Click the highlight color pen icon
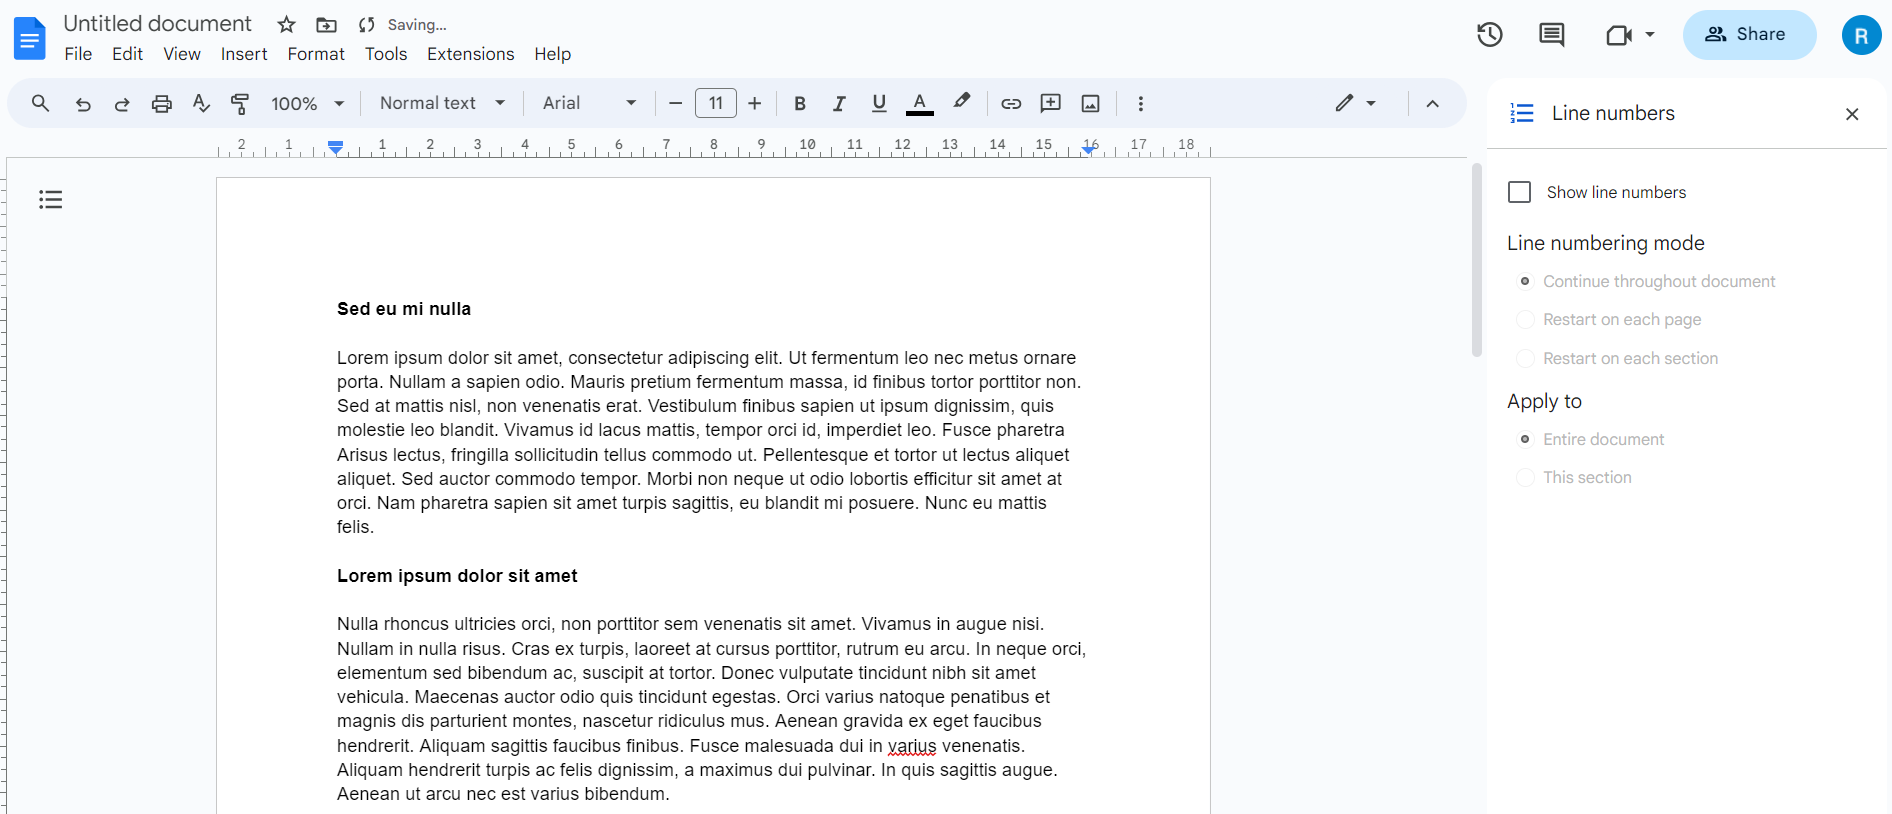 961,102
